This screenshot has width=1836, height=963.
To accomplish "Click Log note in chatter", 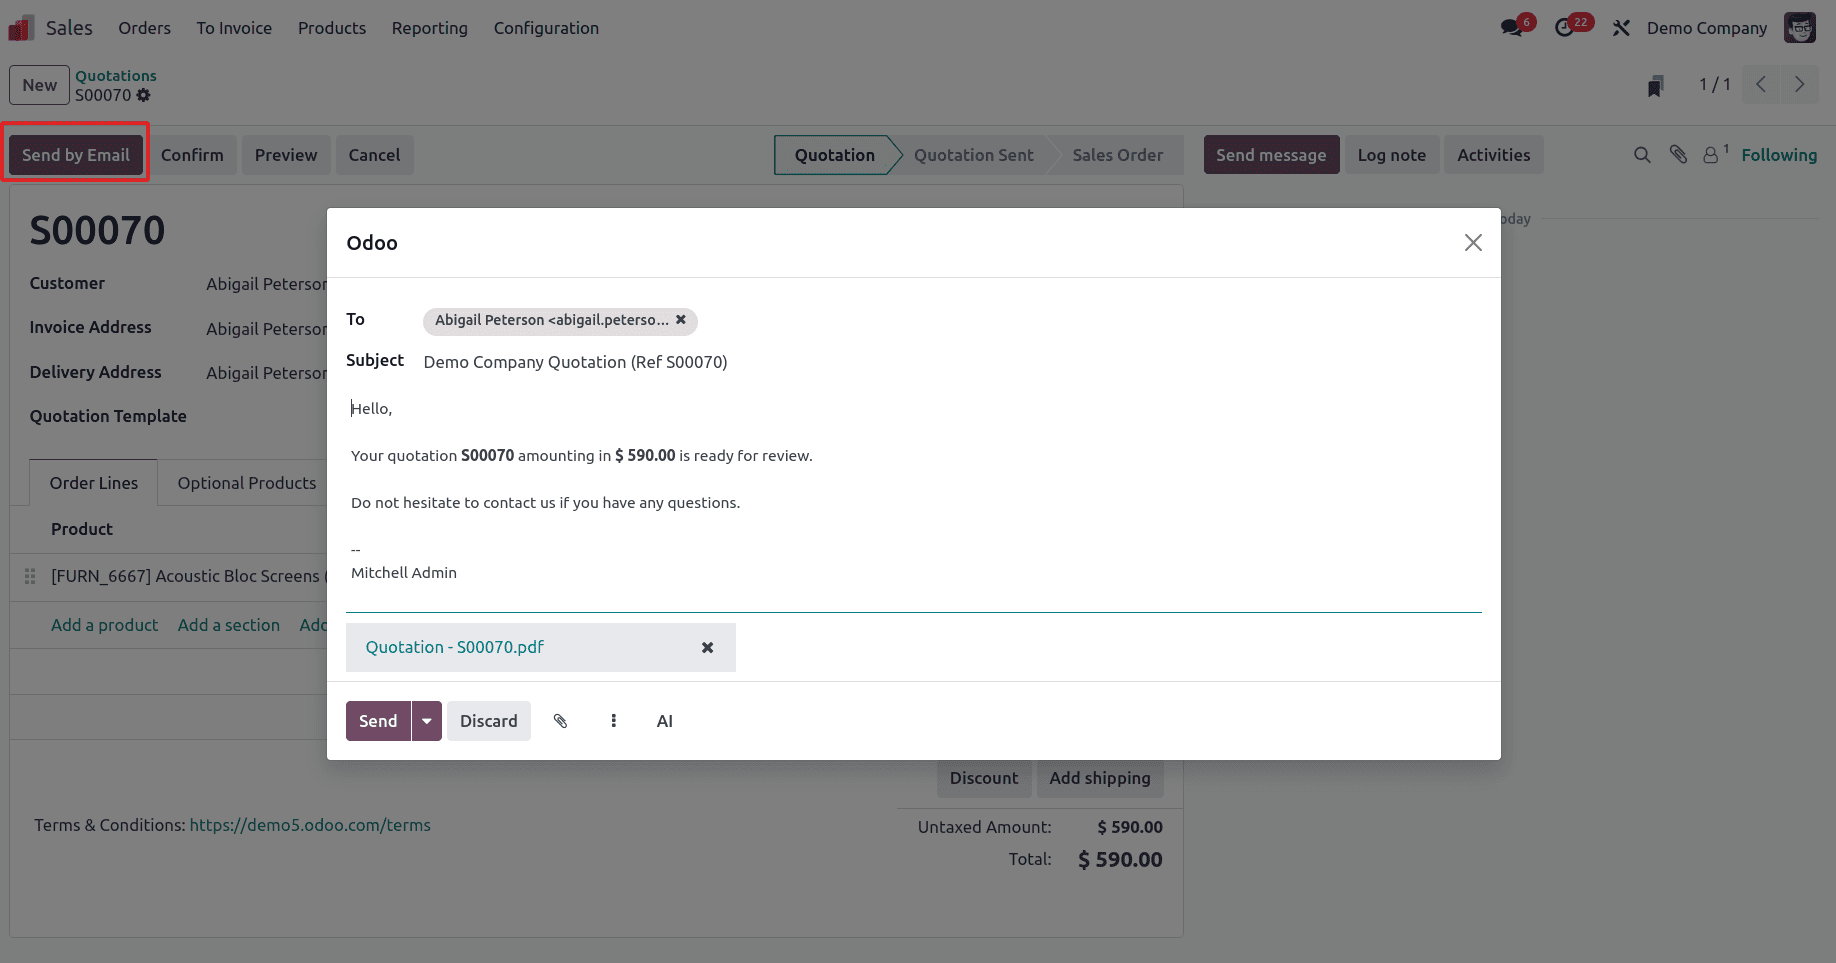I will click(x=1392, y=155).
